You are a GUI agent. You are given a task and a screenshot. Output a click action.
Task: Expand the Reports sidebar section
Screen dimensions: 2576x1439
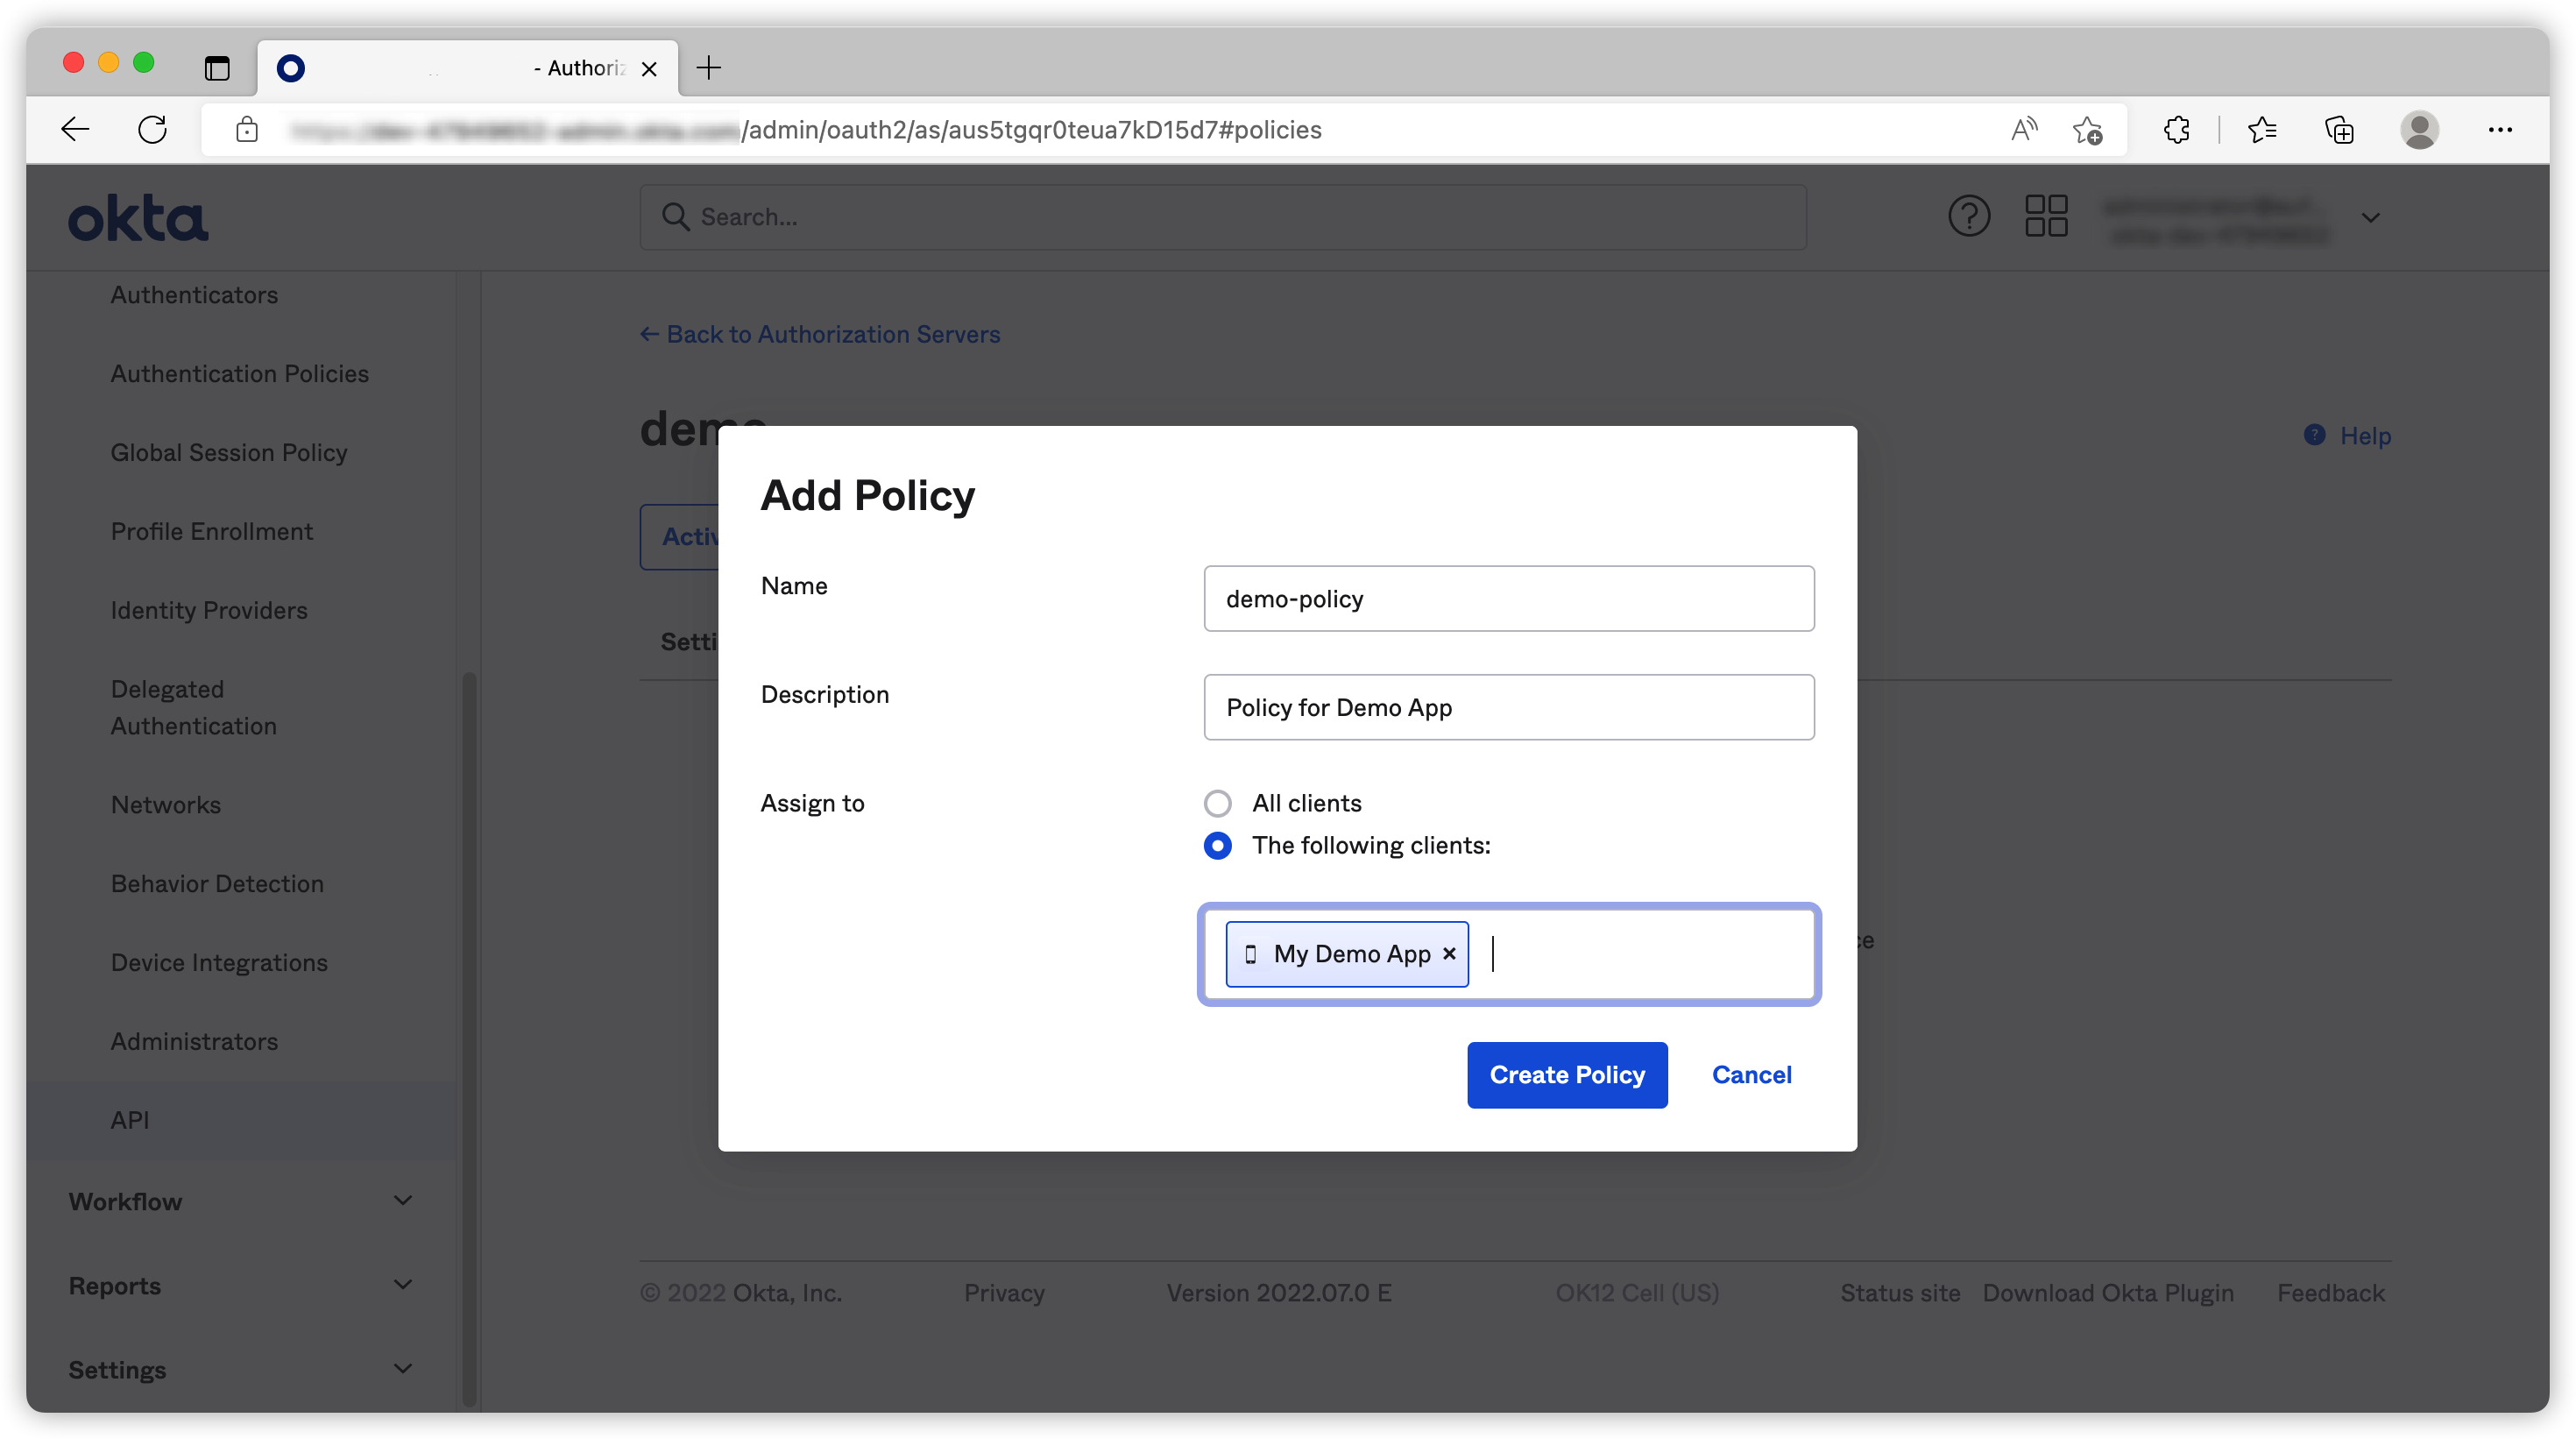point(240,1285)
